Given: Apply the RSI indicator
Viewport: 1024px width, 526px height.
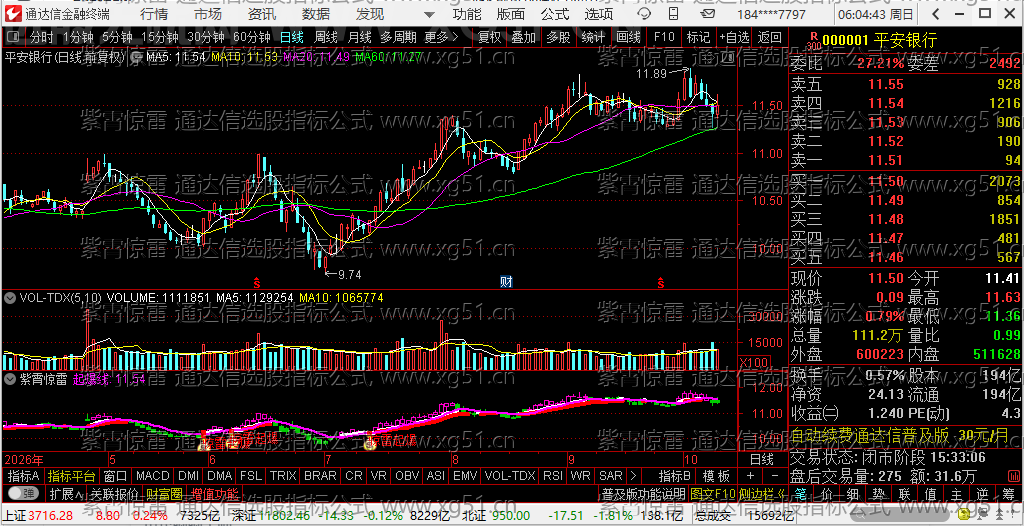Looking at the screenshot, I should point(552,476).
